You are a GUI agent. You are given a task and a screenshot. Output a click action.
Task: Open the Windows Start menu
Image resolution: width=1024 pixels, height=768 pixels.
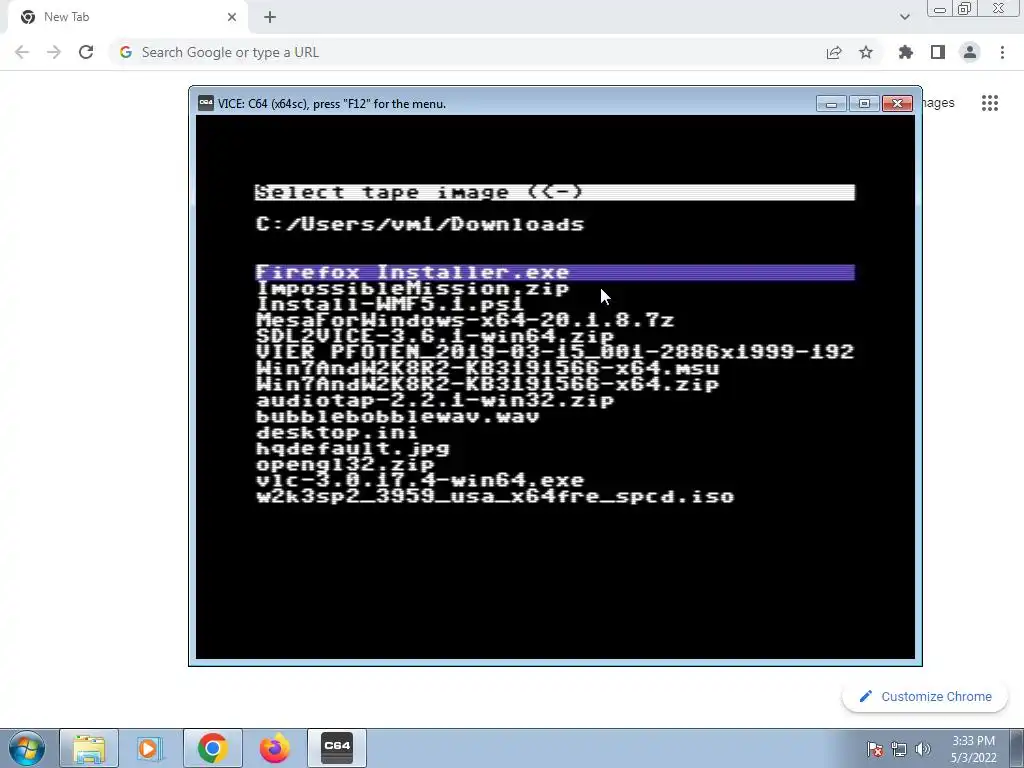tap(27, 748)
